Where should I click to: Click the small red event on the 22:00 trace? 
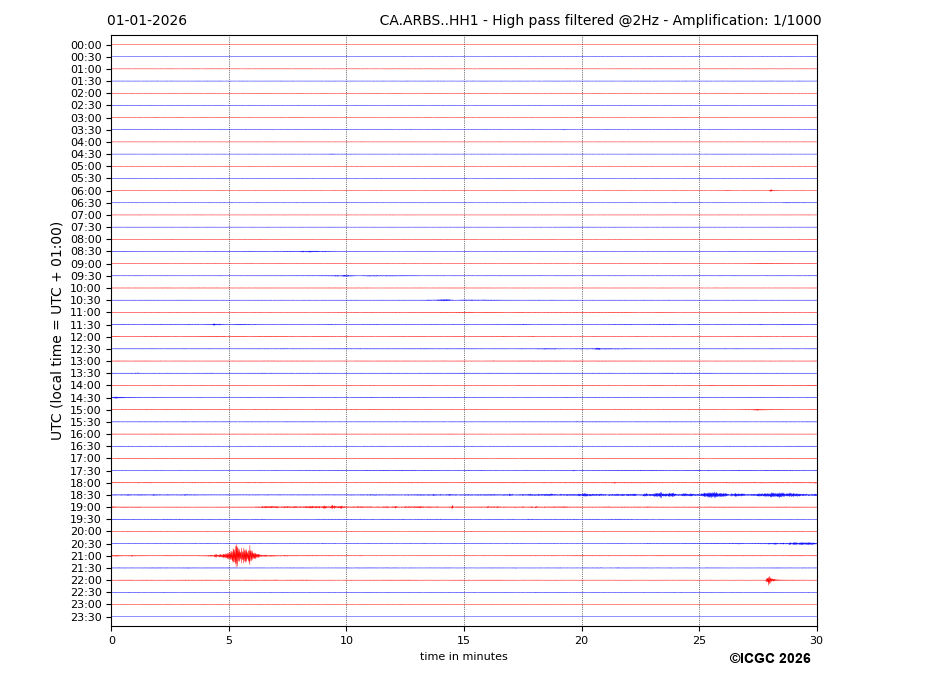[x=769, y=580]
